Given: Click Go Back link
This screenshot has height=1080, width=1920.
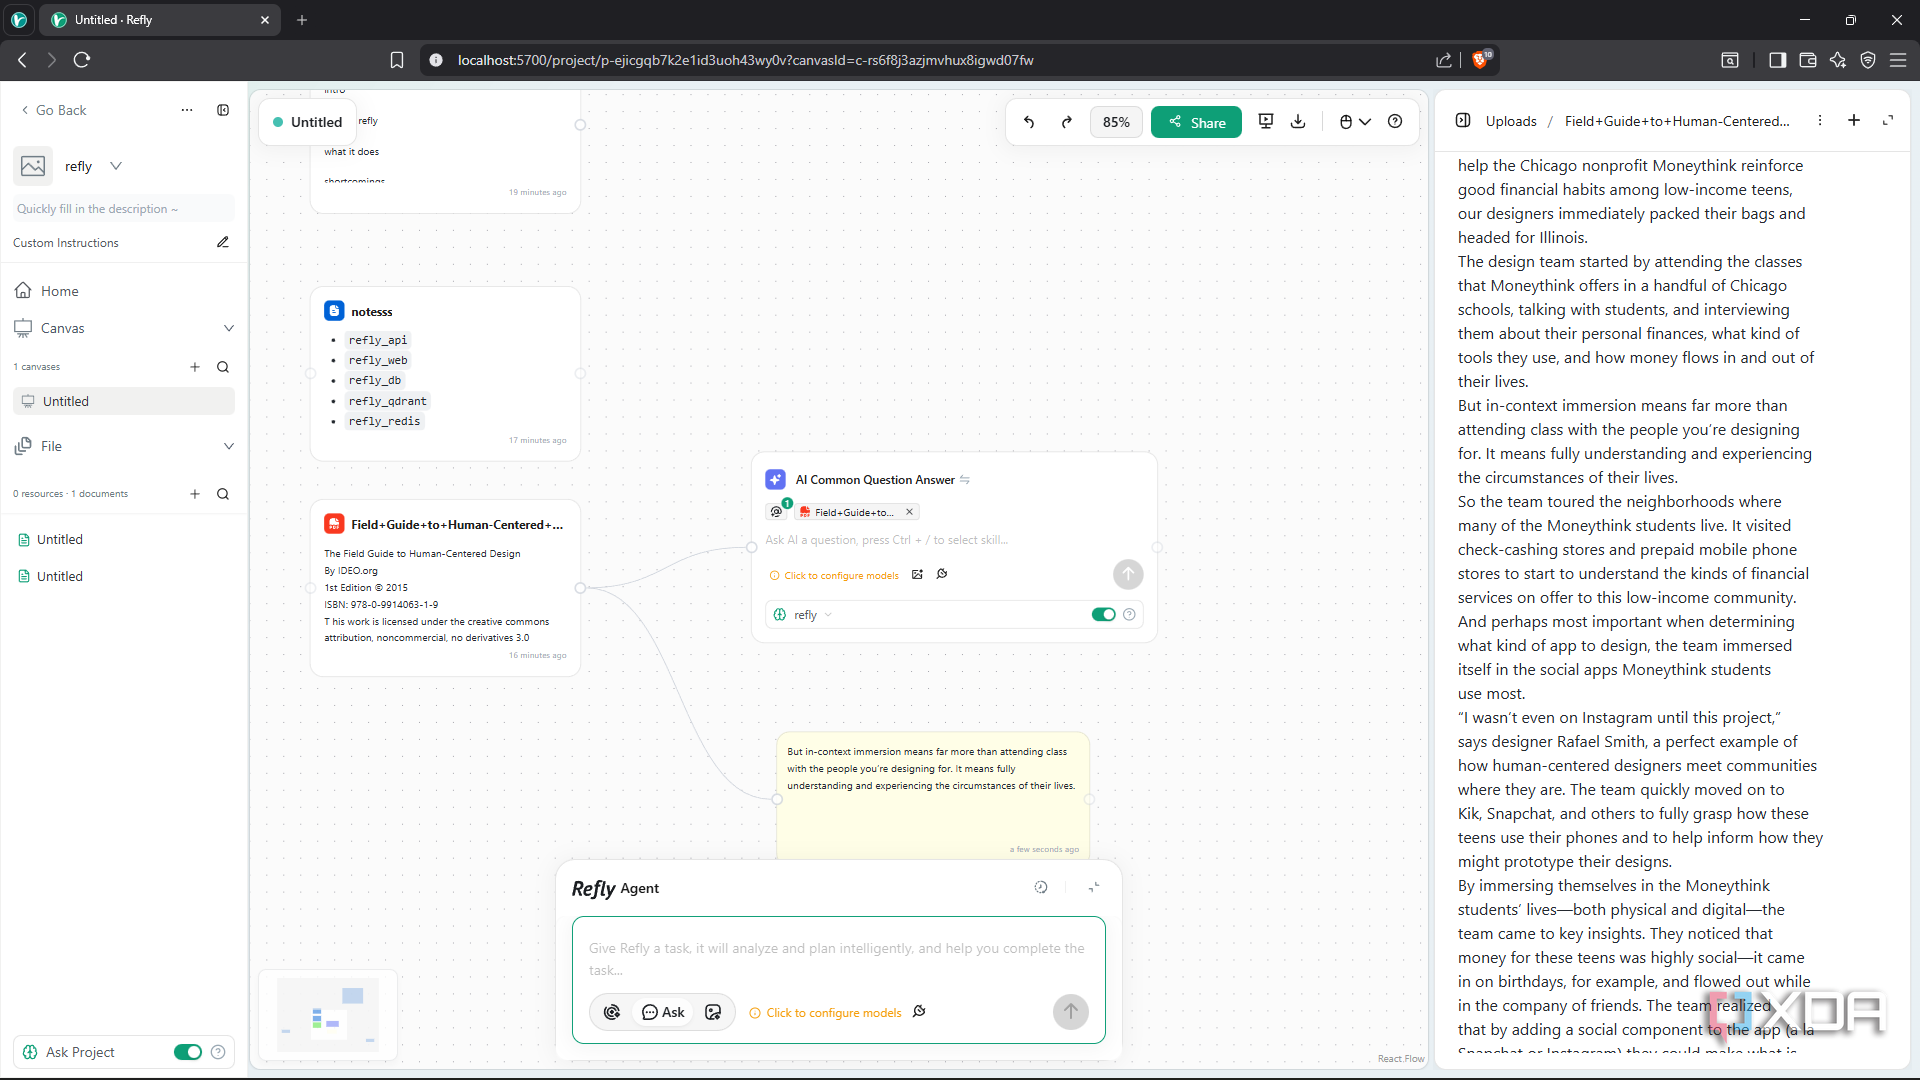Looking at the screenshot, I should 54,110.
